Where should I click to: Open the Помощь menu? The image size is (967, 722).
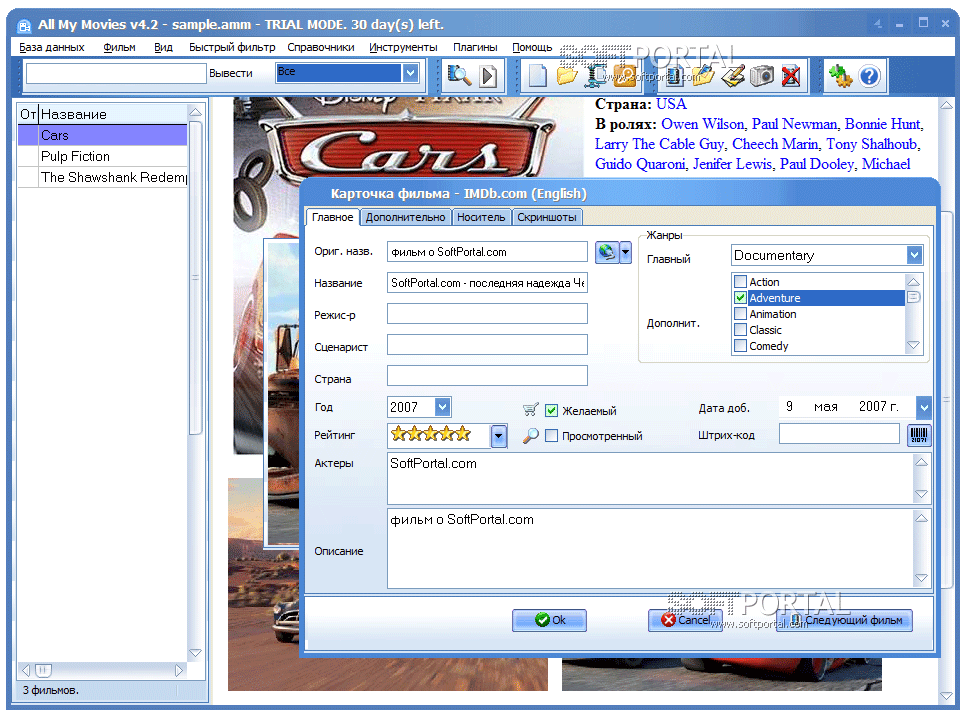coord(532,47)
